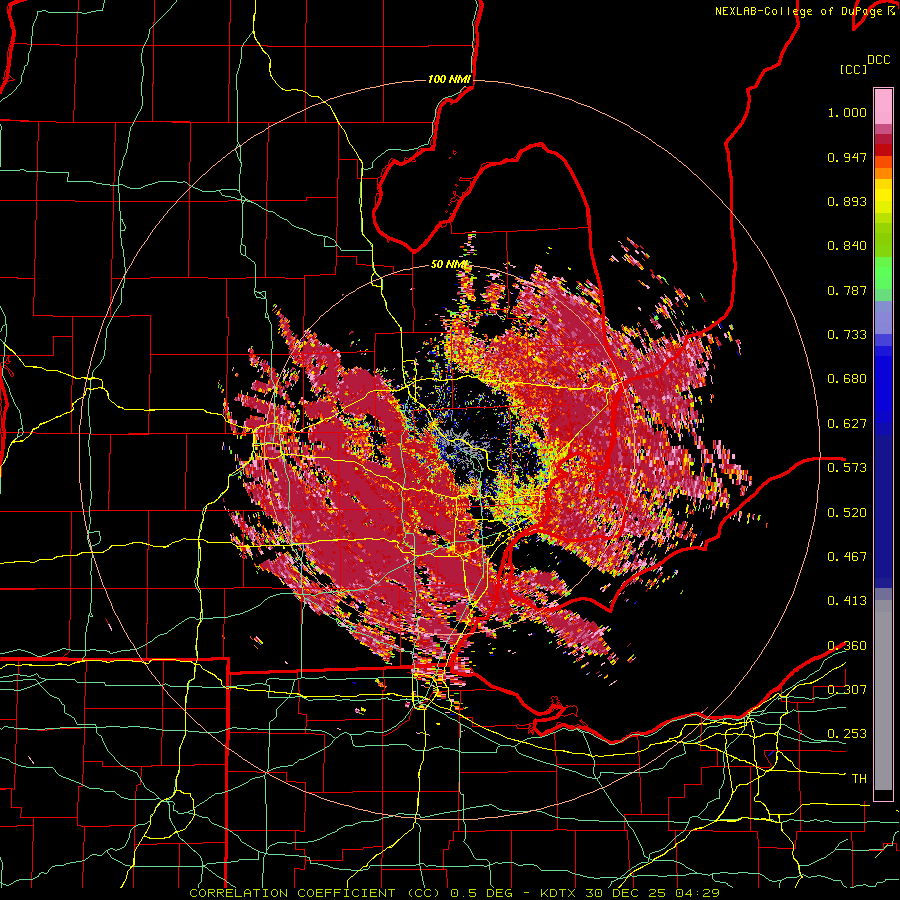Click the 0.360 scale value
The width and height of the screenshot is (900, 900).
pyautogui.click(x=847, y=646)
